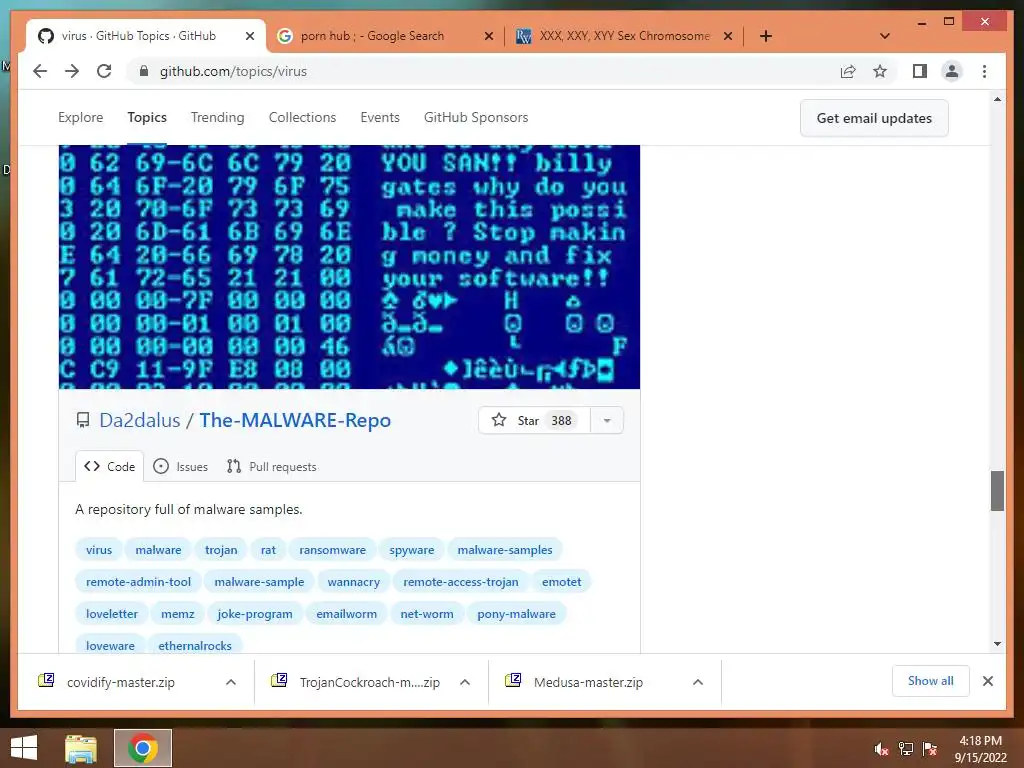This screenshot has width=1024, height=768.
Task: Open the Trending nav item
Action: tap(217, 118)
